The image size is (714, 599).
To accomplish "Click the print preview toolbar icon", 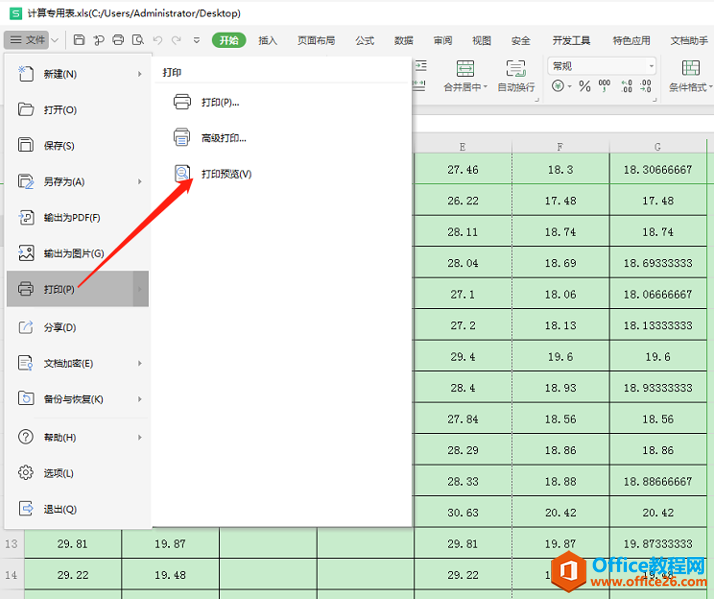I will (x=138, y=40).
